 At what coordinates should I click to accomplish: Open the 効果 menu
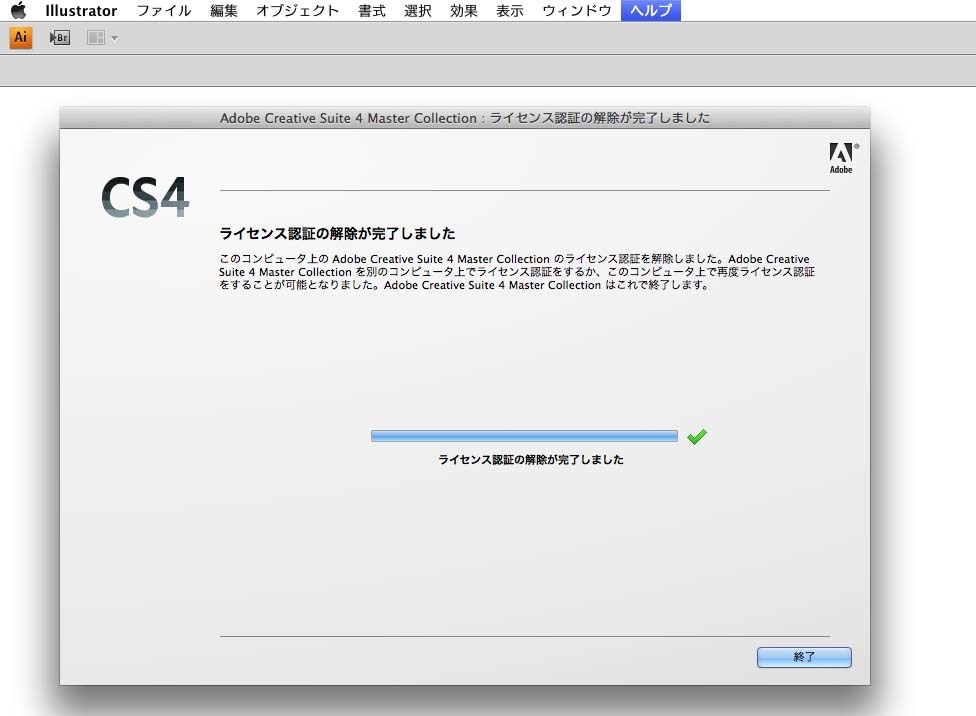coord(463,11)
